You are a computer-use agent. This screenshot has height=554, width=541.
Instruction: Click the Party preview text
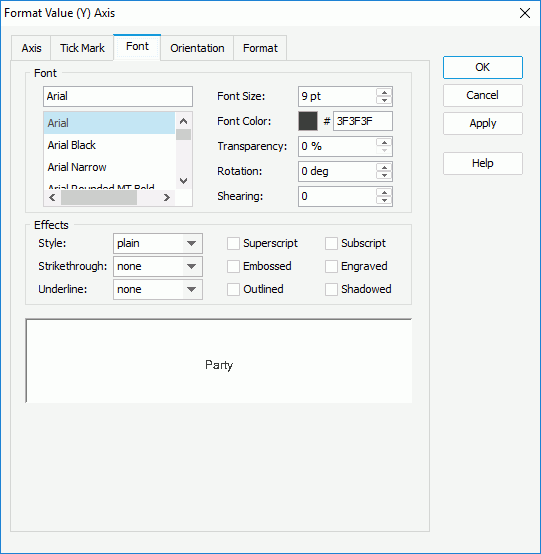[x=219, y=365]
